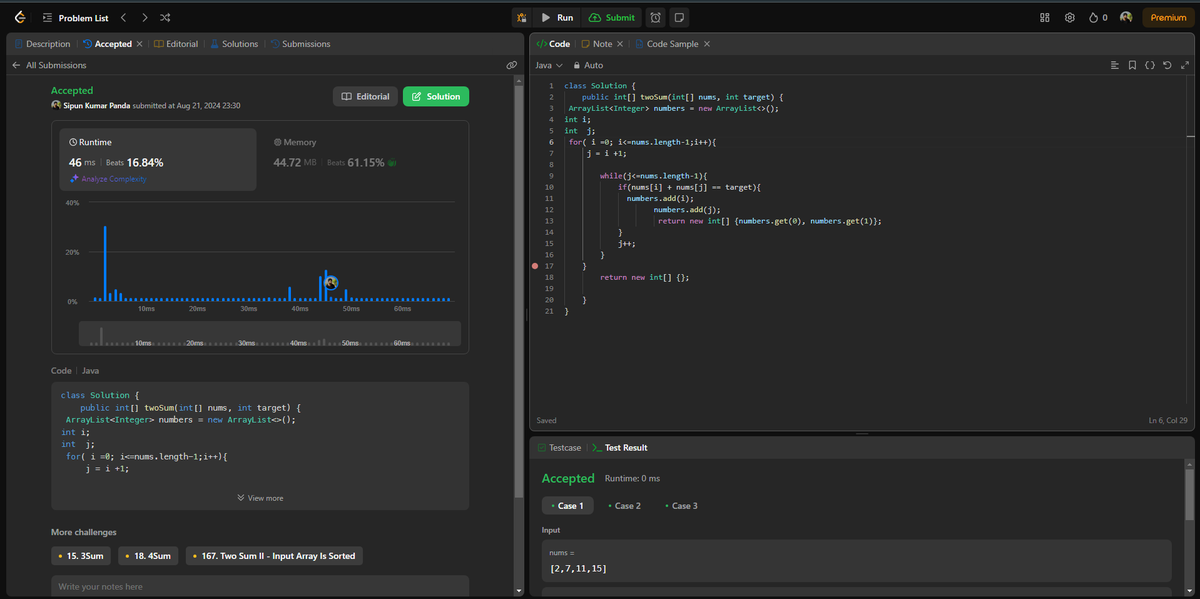1200x599 pixels.
Task: Click the green Solution button
Action: click(x=436, y=96)
